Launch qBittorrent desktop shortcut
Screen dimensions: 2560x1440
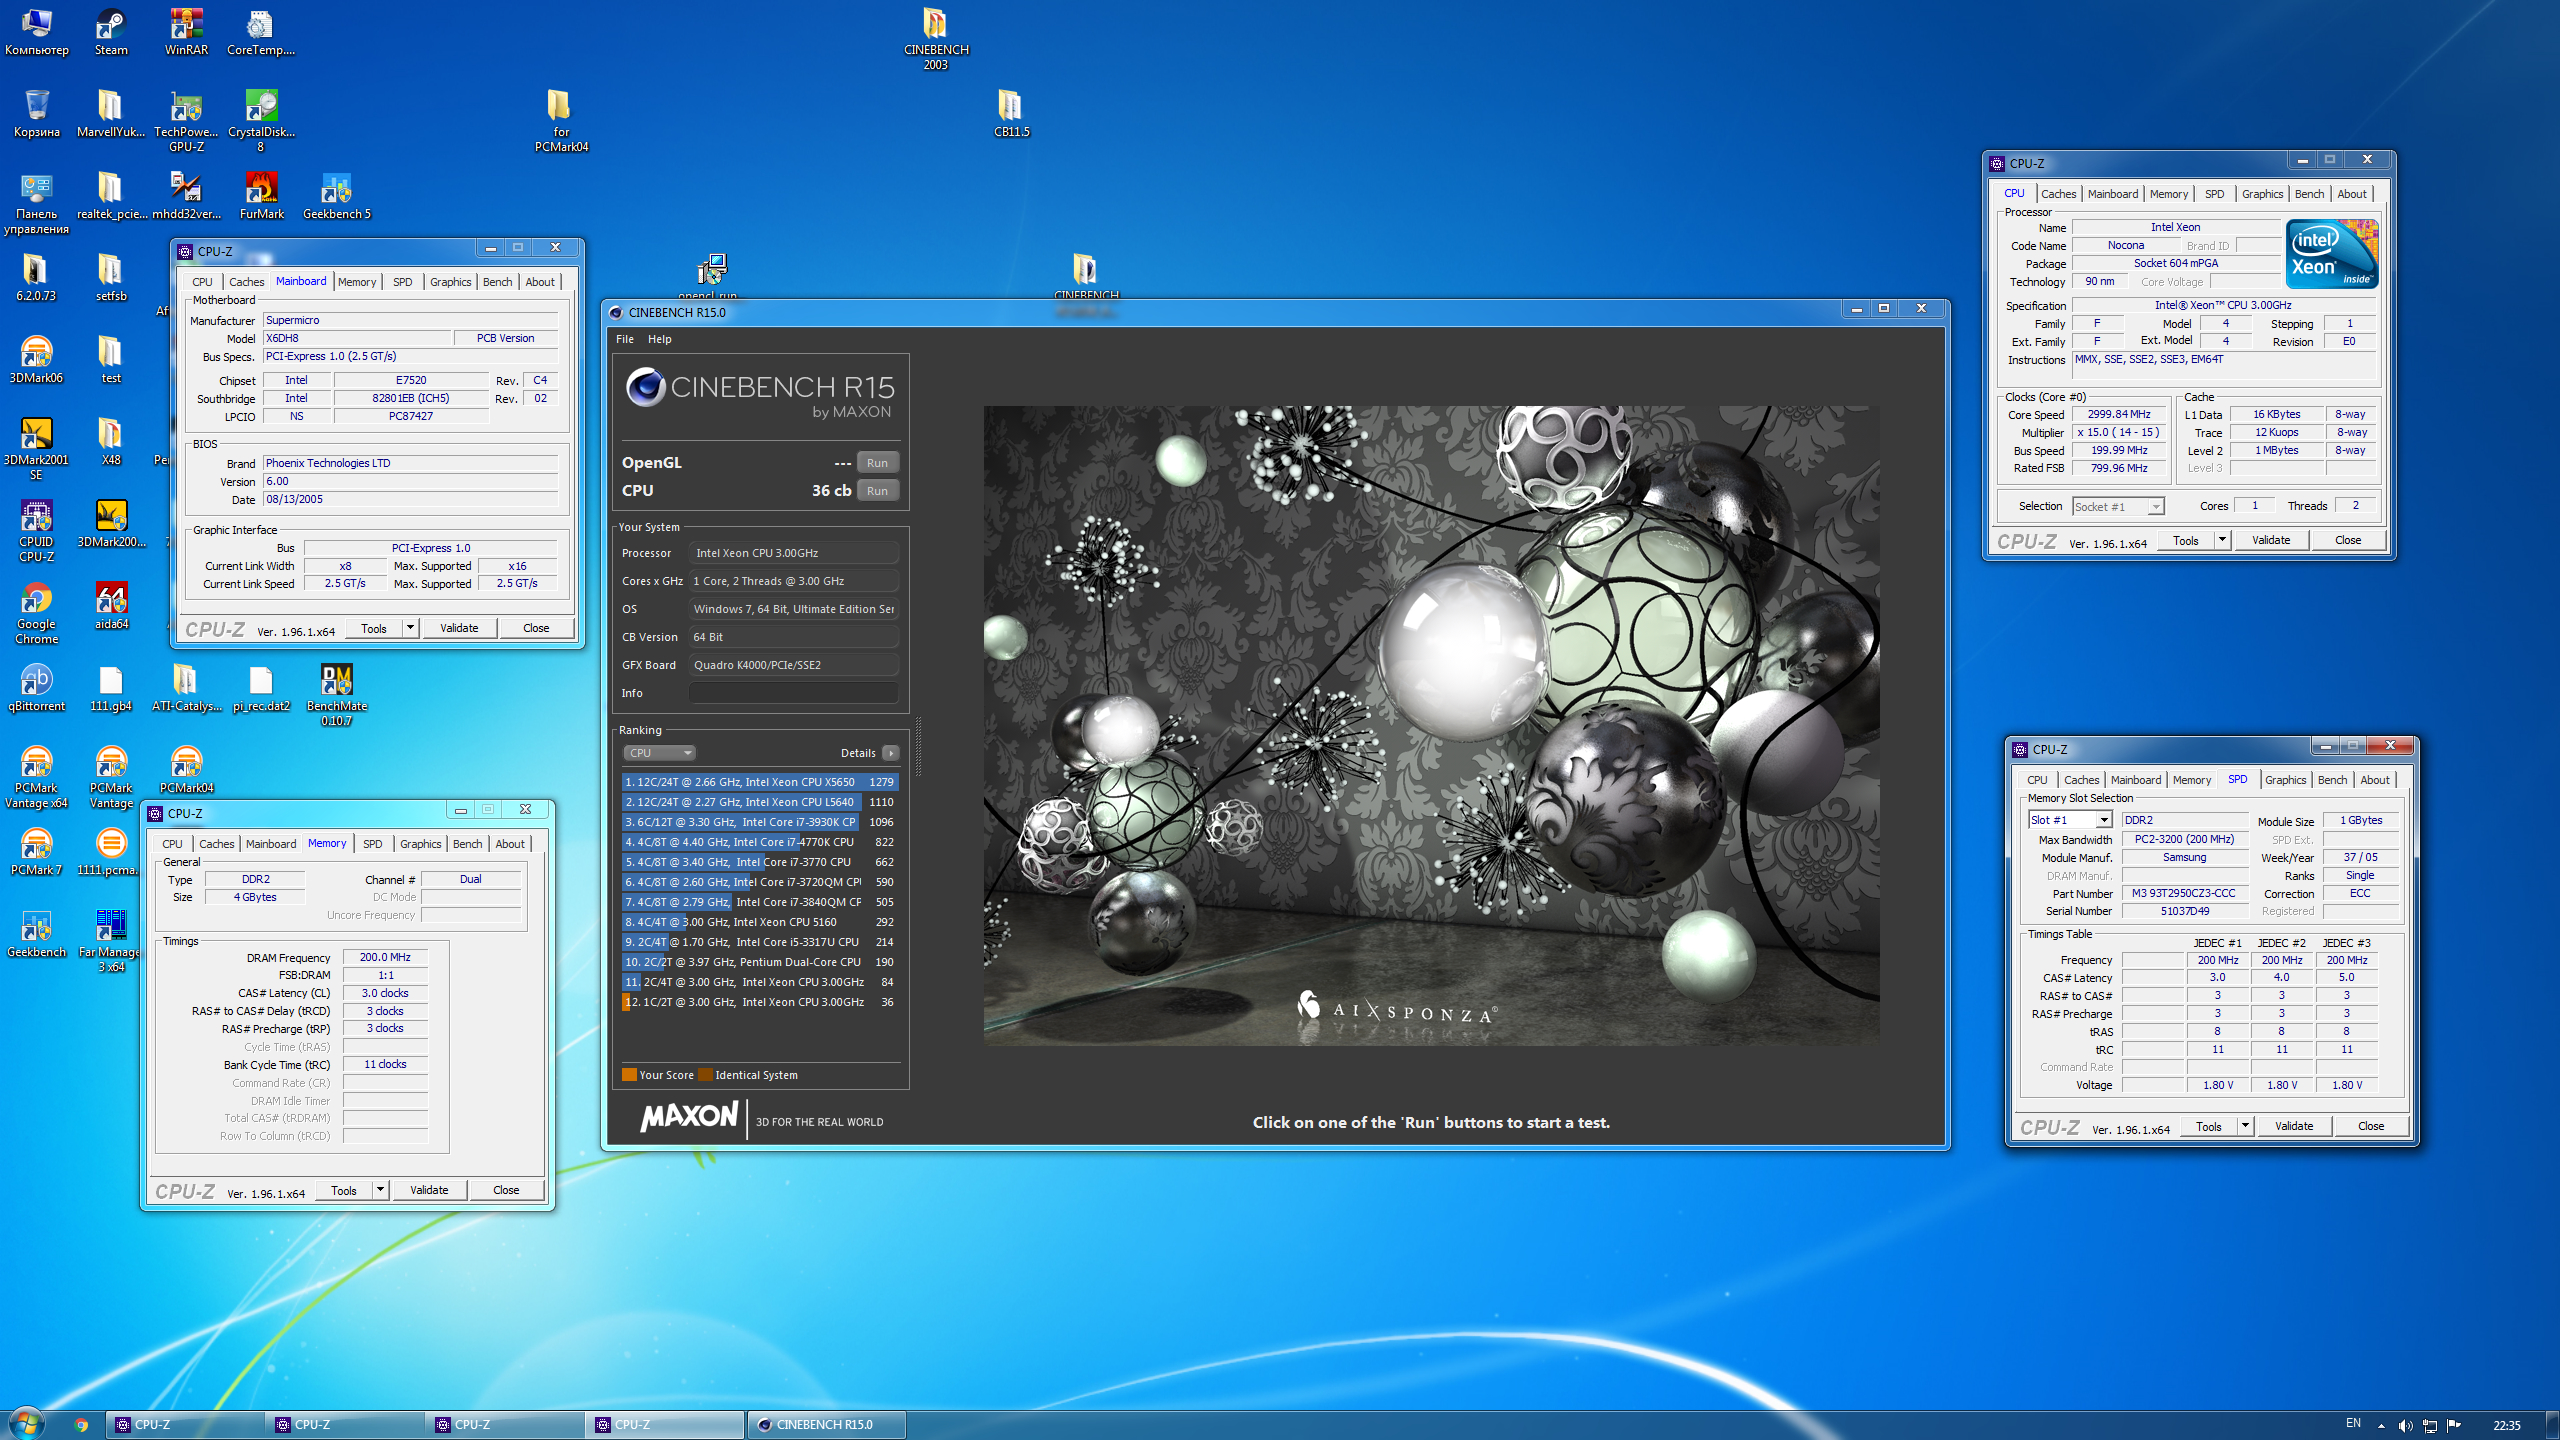tap(36, 687)
